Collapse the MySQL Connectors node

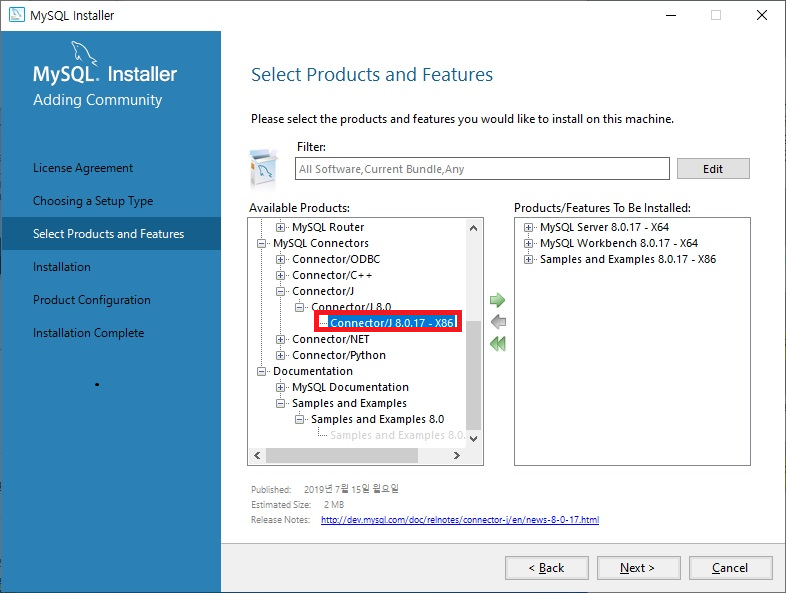pos(261,243)
